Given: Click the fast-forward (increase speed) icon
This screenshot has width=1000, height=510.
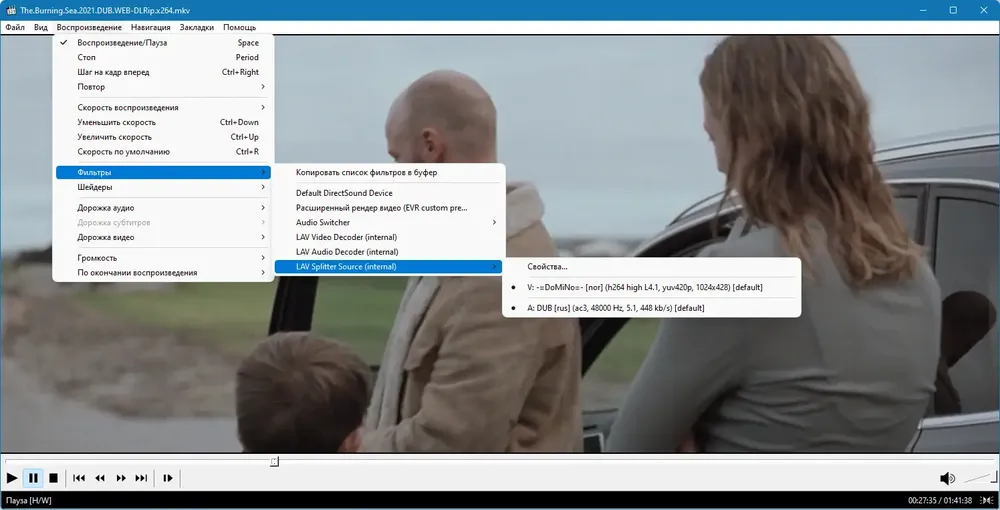Looking at the screenshot, I should point(121,477).
